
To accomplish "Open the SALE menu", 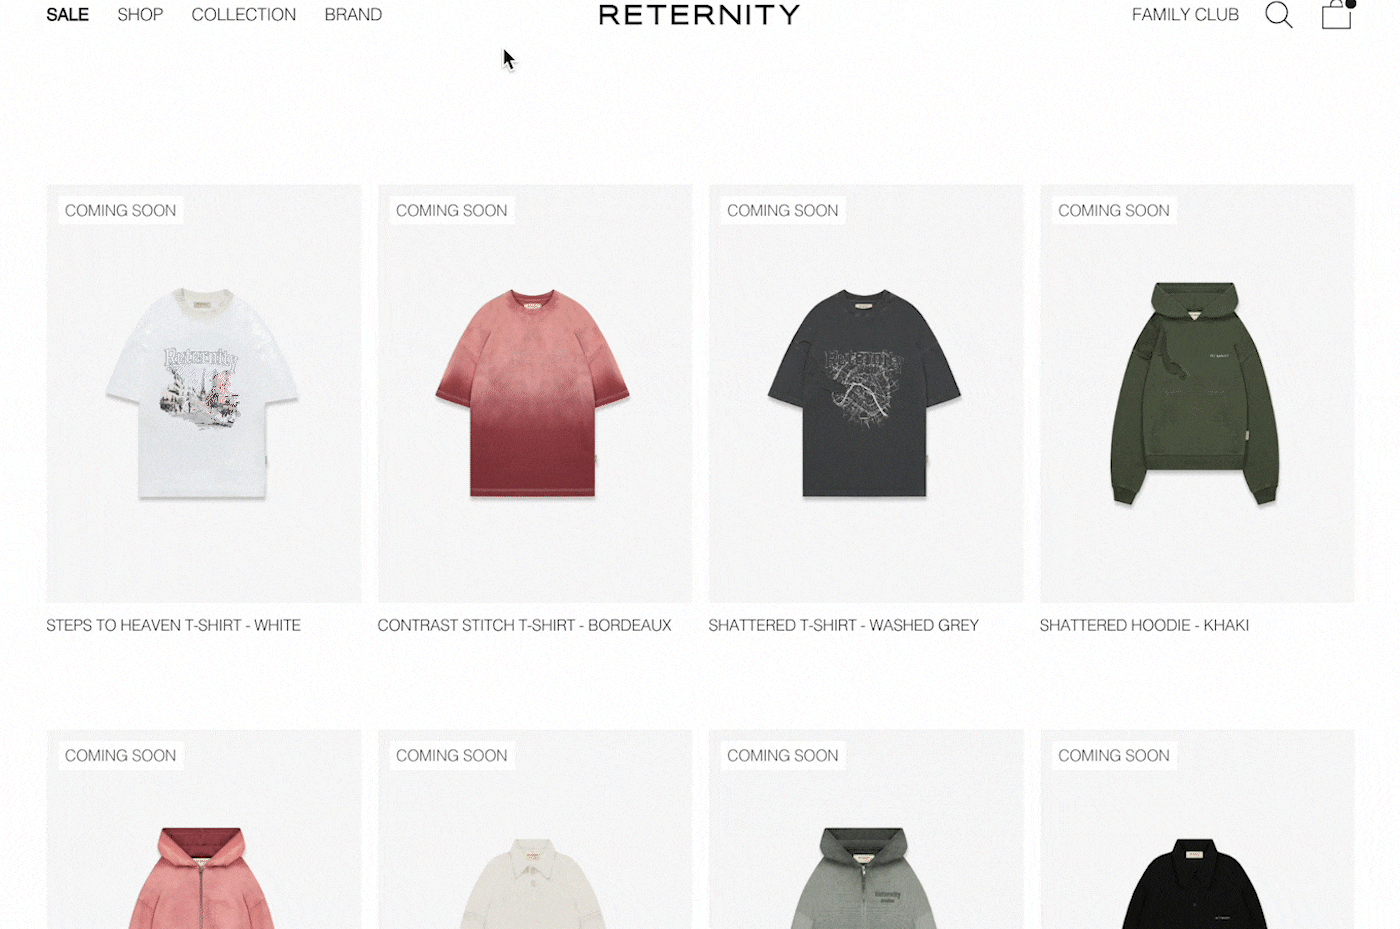I will click(67, 15).
